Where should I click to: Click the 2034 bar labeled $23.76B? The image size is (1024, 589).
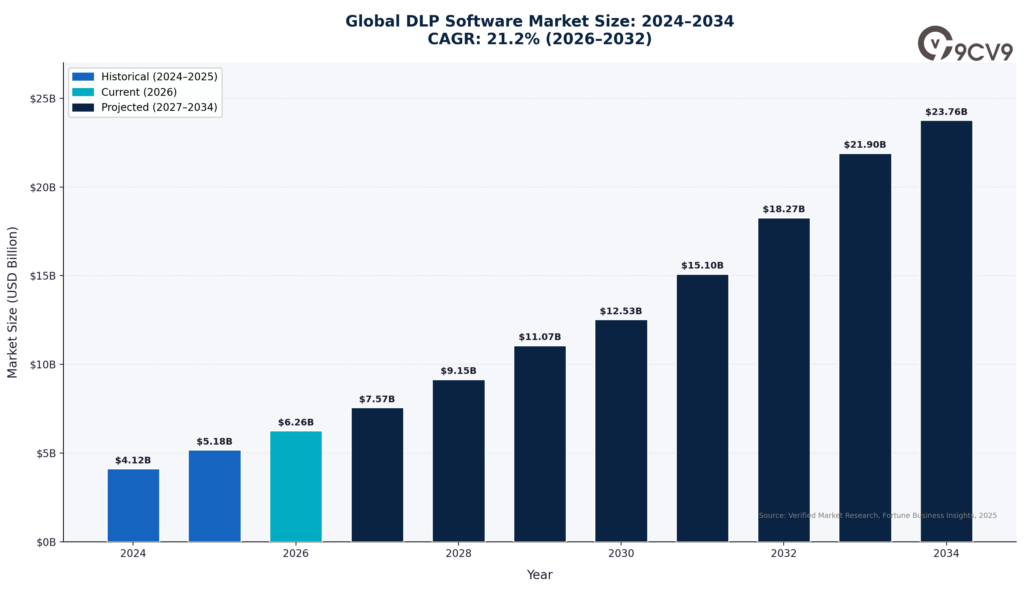coord(946,331)
